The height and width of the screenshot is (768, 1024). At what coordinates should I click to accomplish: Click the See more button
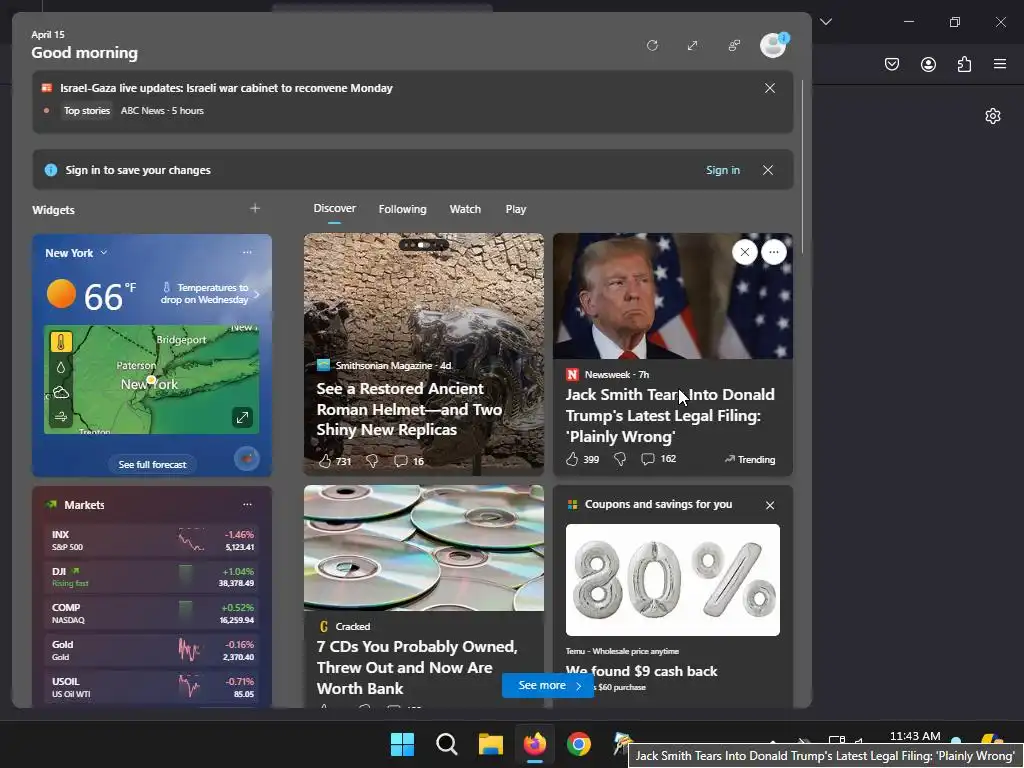548,685
